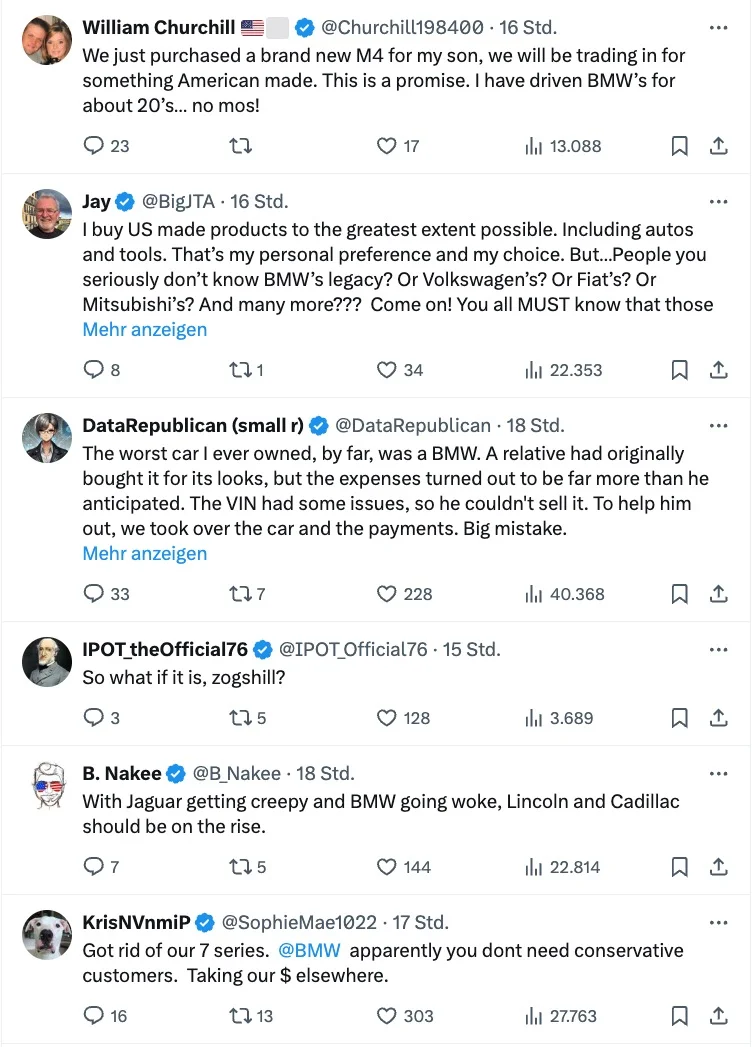The width and height of the screenshot is (753, 1047).
Task: Like DataRepublican's tweet about BMW
Action: click(388, 594)
